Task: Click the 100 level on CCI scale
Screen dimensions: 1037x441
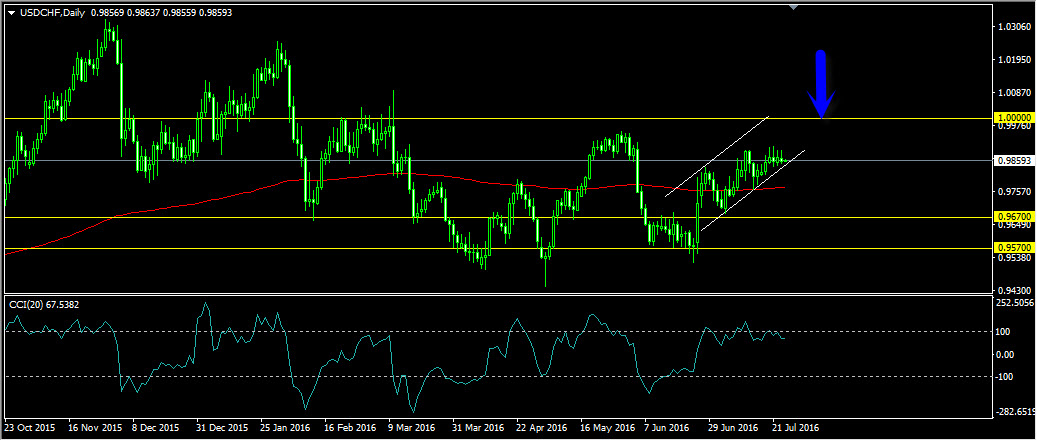Action: (x=1006, y=332)
